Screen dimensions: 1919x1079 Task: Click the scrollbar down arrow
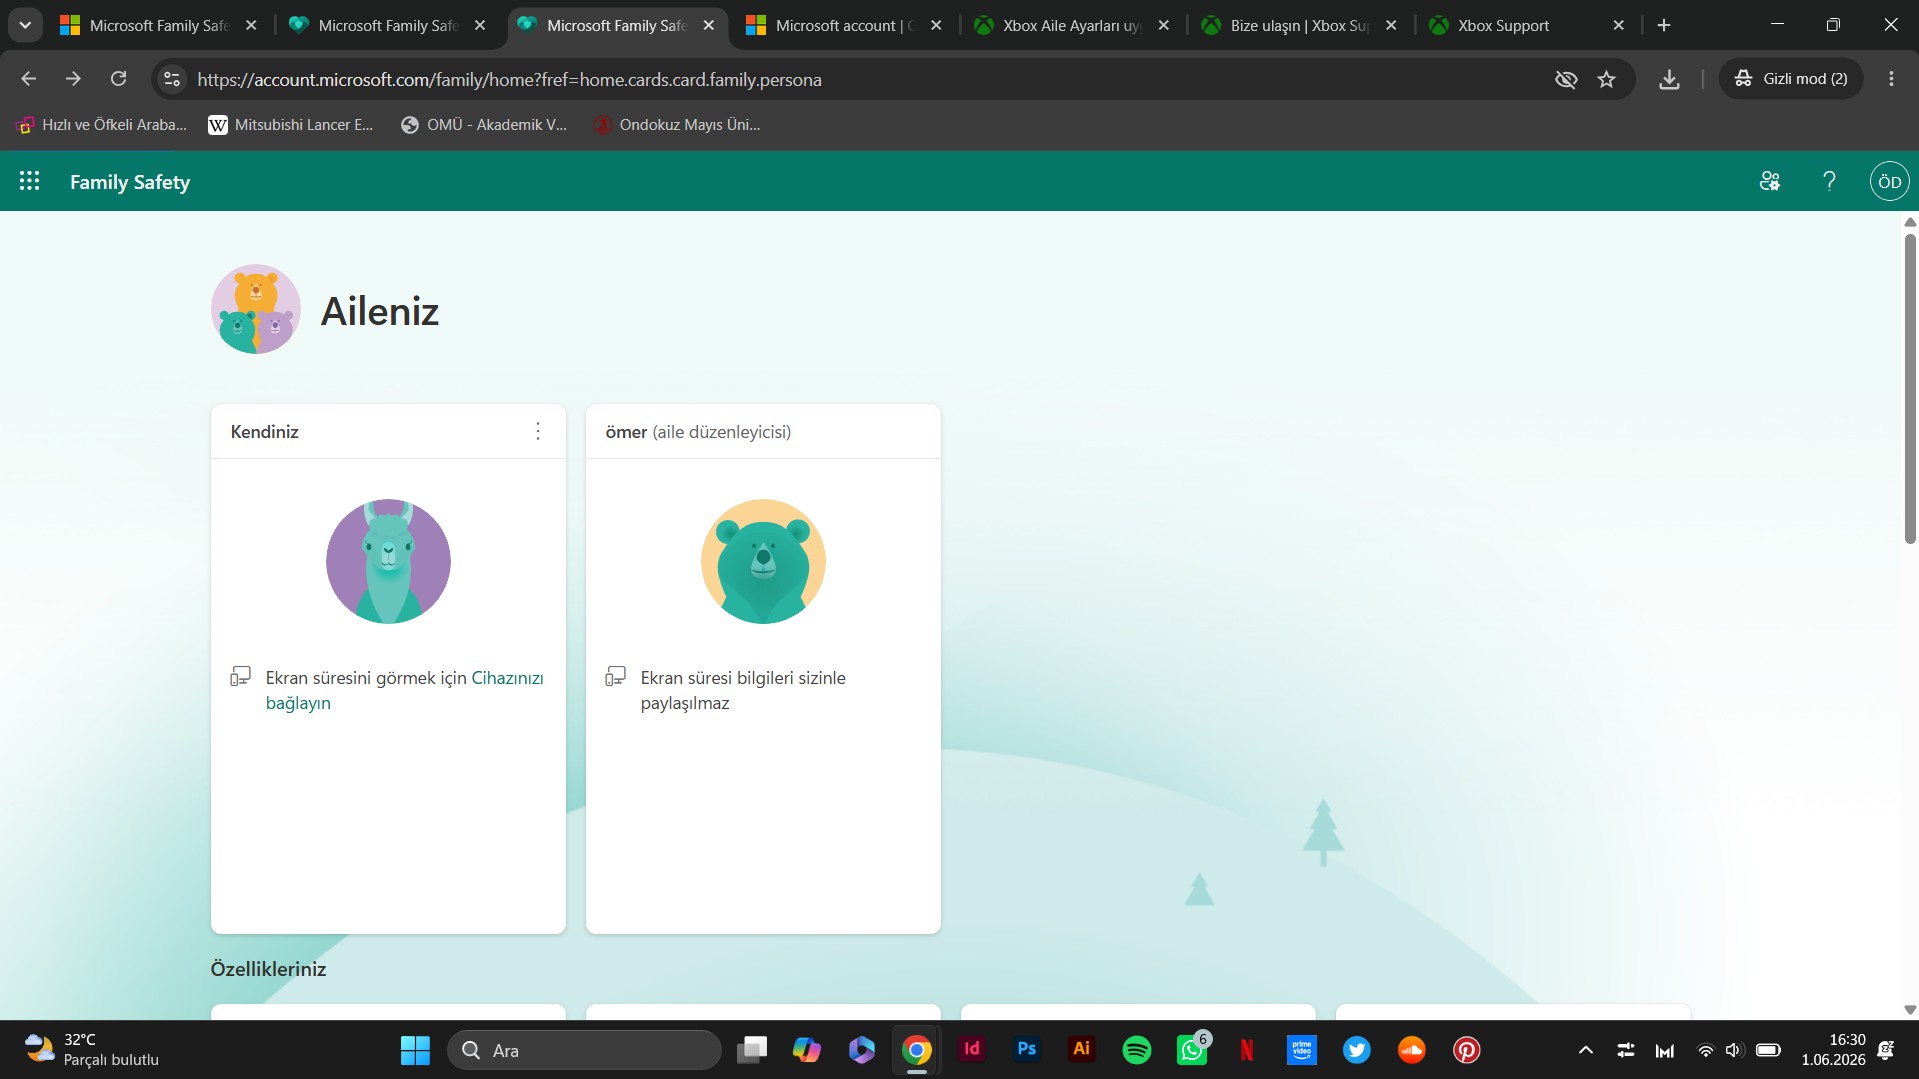[x=1910, y=1010]
